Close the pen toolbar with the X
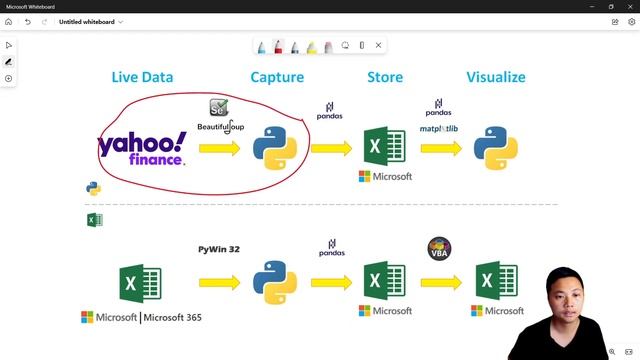This screenshot has height=360, width=640. coord(378,45)
